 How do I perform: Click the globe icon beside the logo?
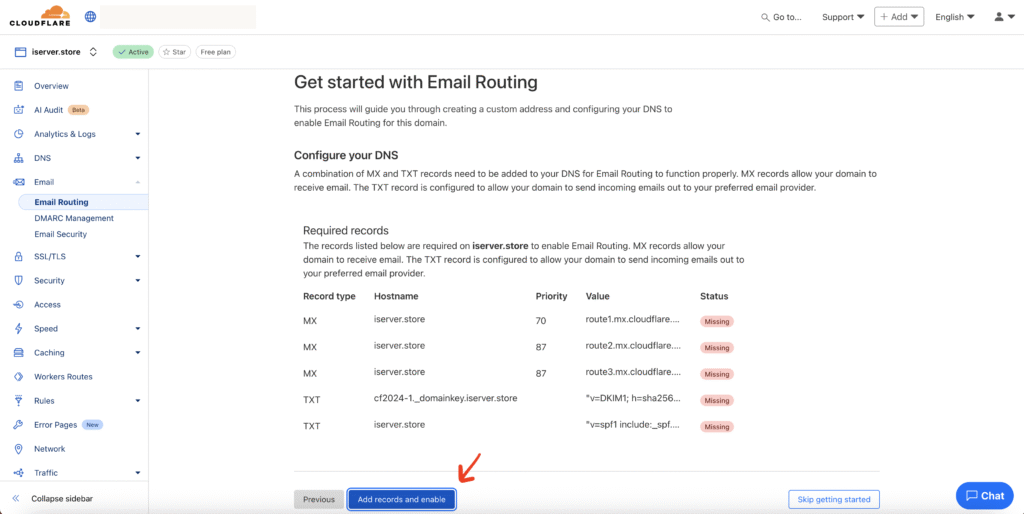(91, 17)
